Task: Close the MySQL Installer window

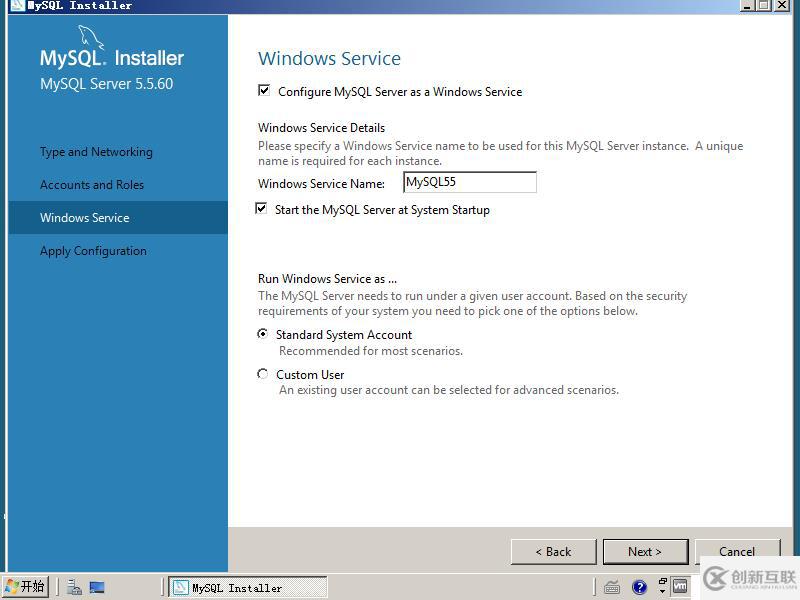Action: [x=782, y=5]
